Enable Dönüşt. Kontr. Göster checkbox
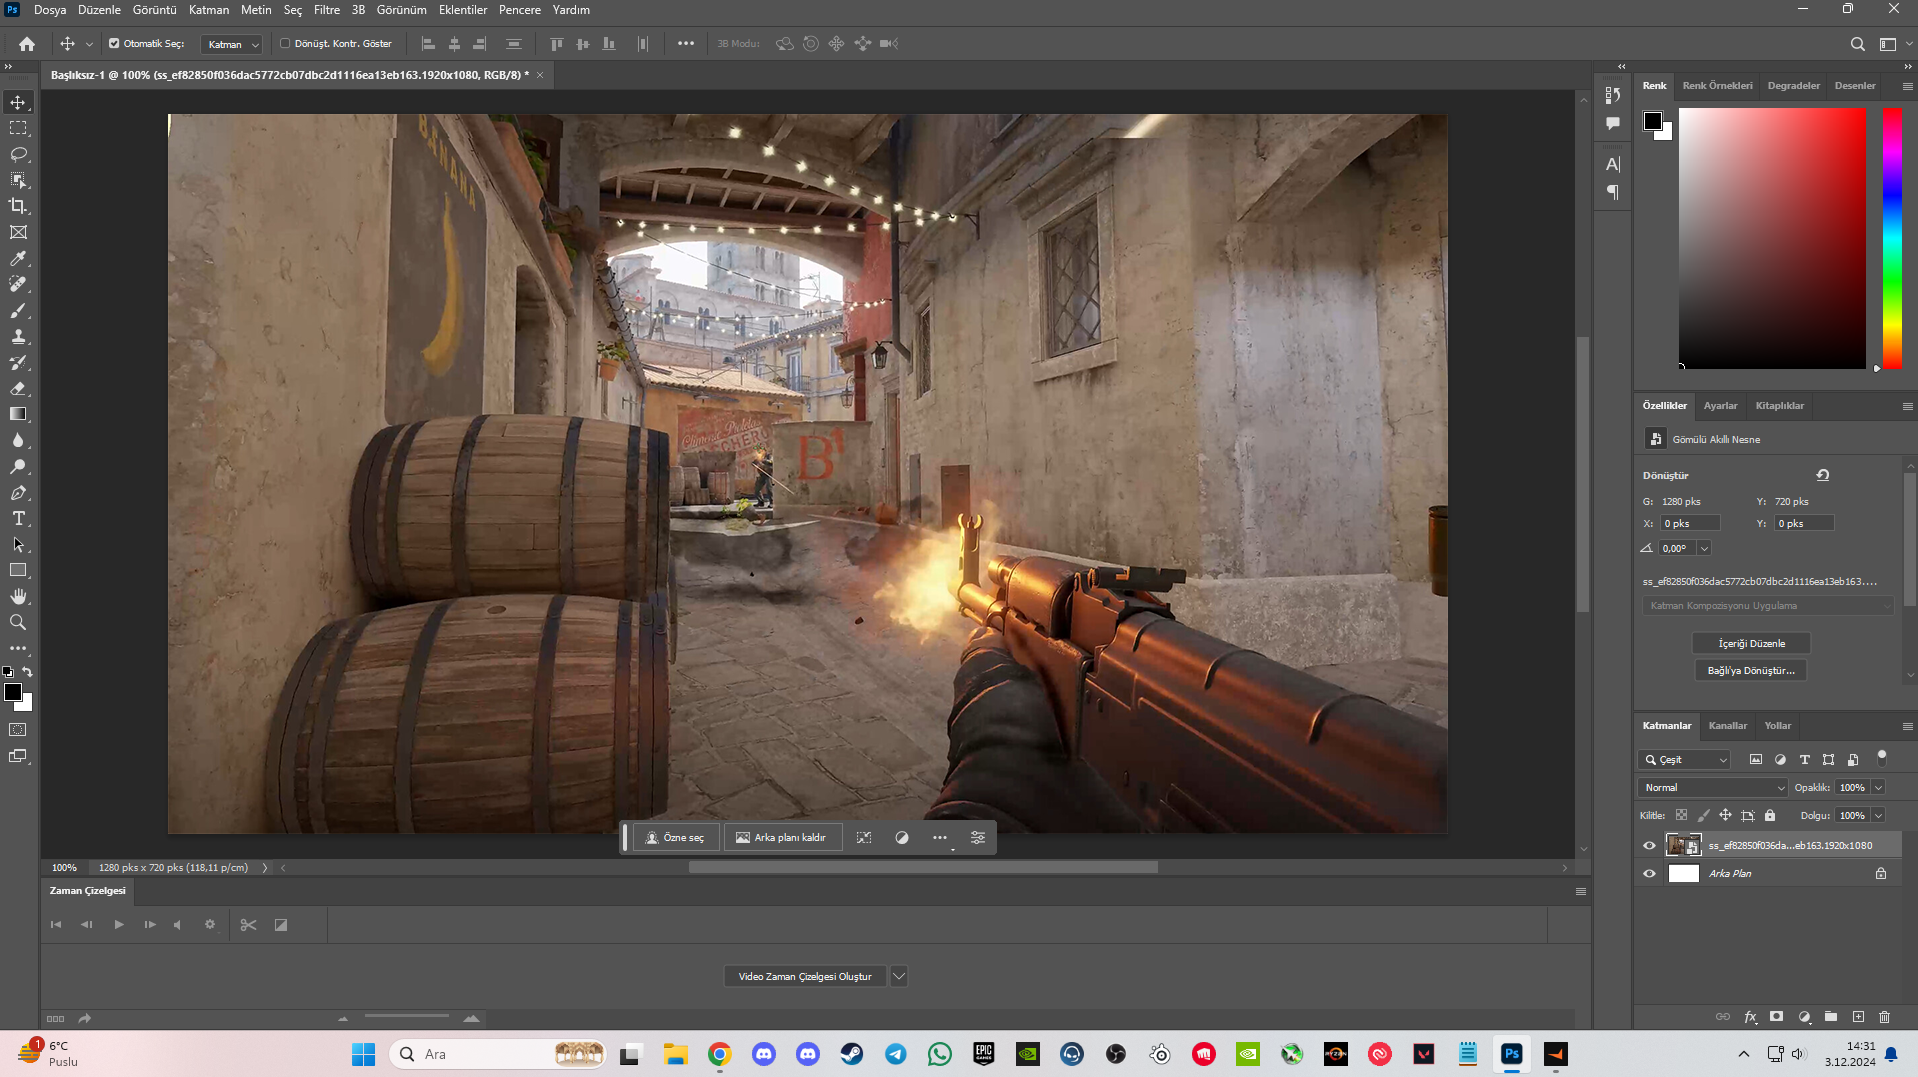 pyautogui.click(x=285, y=44)
